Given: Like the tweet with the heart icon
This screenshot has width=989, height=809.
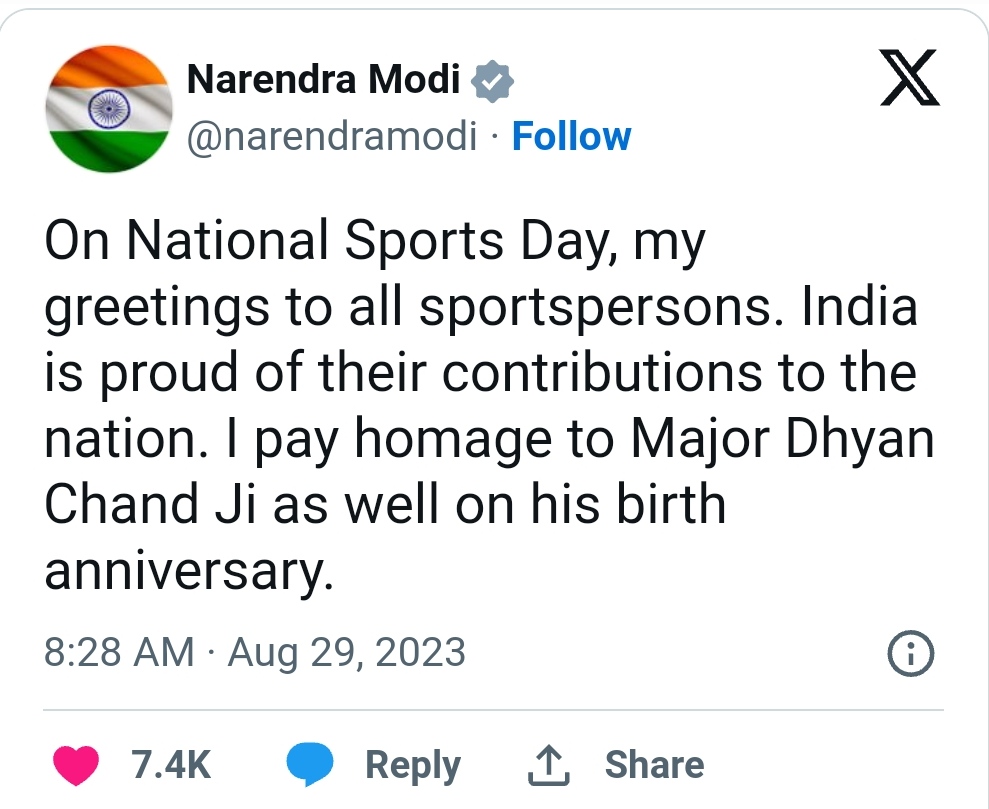Looking at the screenshot, I should (x=75, y=765).
